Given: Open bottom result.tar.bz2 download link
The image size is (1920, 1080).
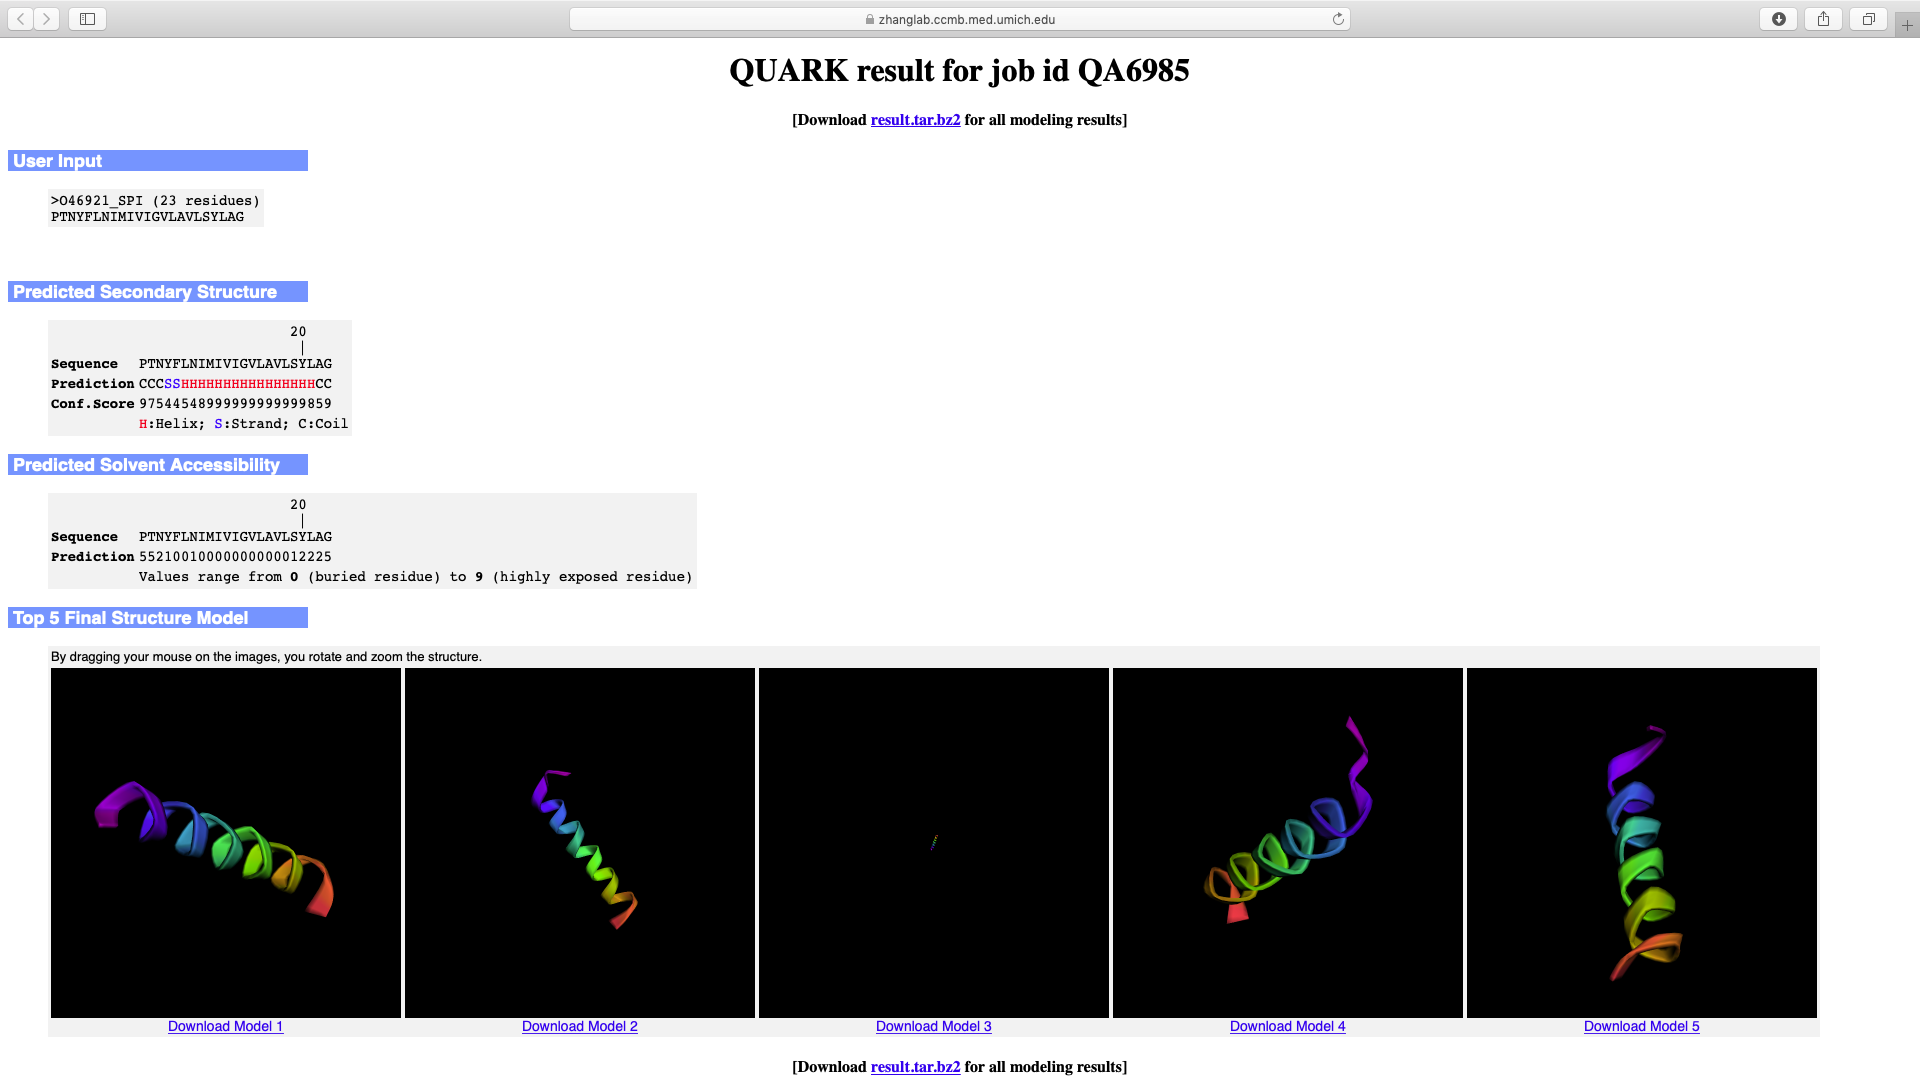Looking at the screenshot, I should (x=915, y=1067).
